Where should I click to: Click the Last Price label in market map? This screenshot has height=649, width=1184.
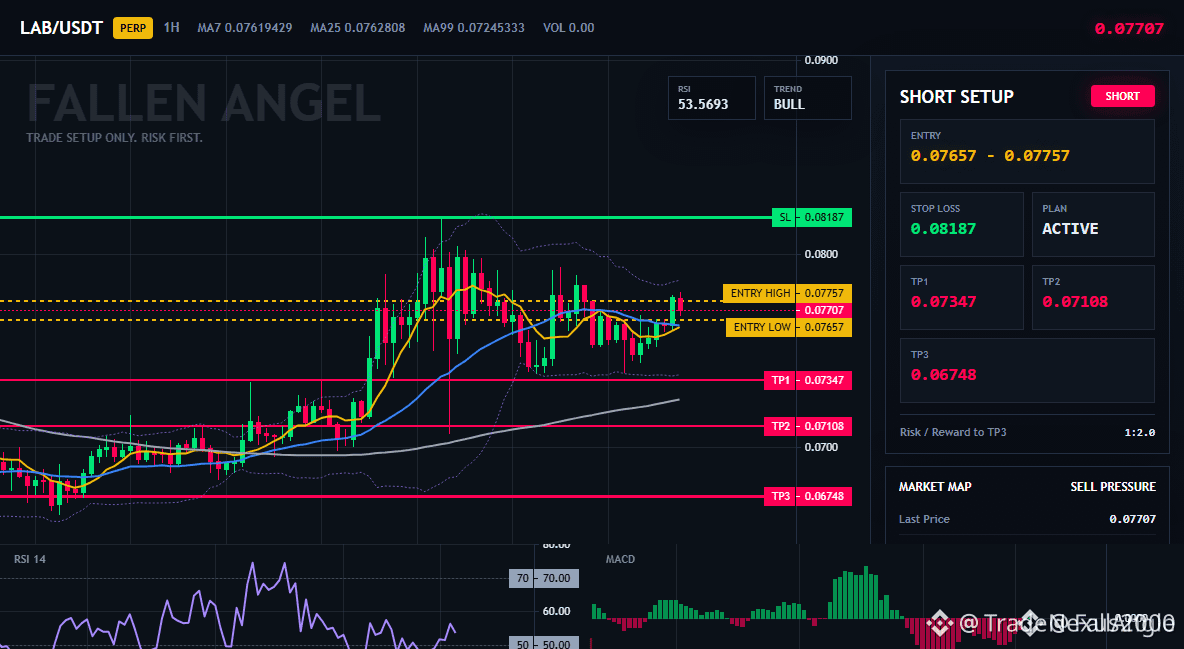(924, 519)
